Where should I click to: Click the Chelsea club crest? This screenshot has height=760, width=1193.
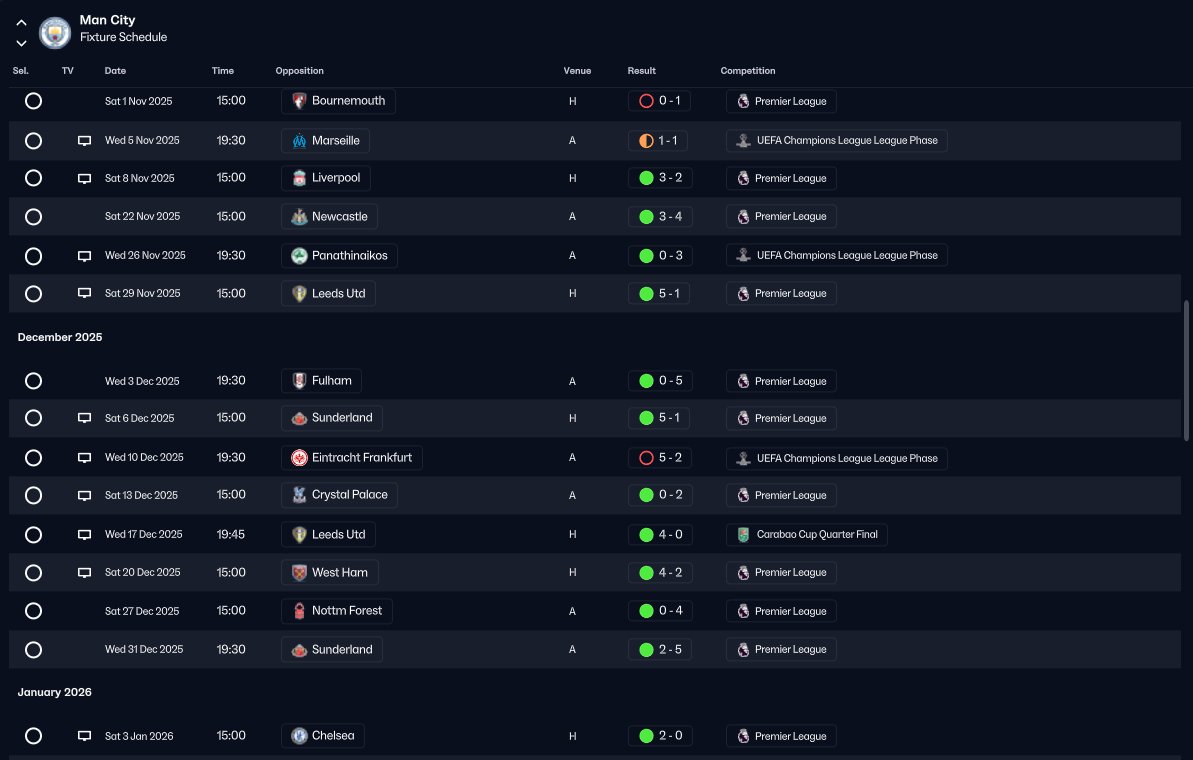click(x=299, y=736)
